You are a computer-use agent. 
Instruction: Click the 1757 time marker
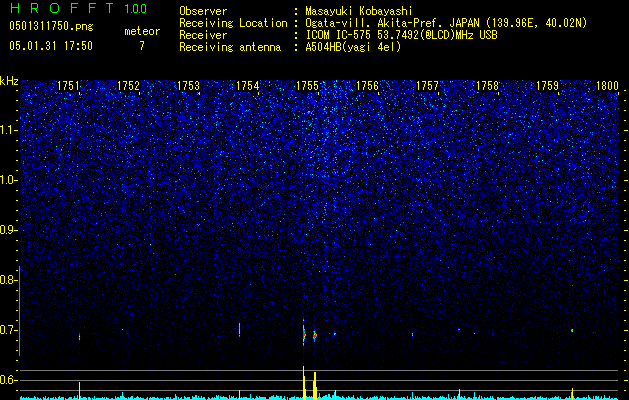click(428, 85)
